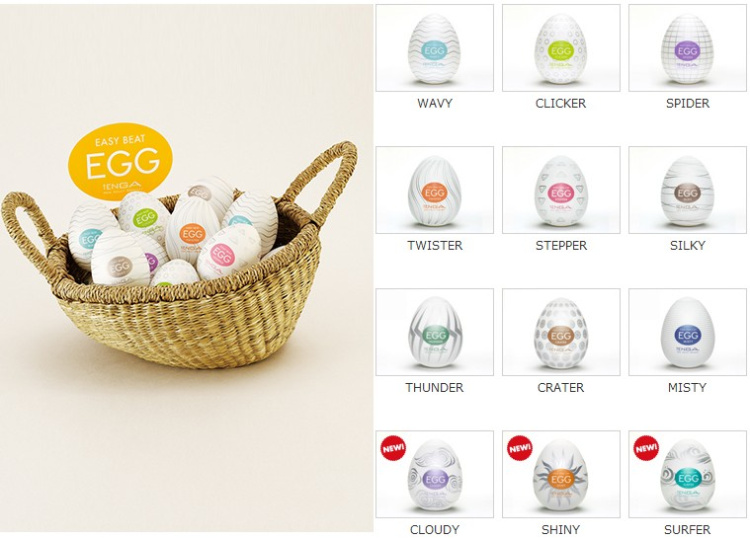The image size is (750, 539).
Task: Click the WAVY text label
Action: [x=434, y=103]
